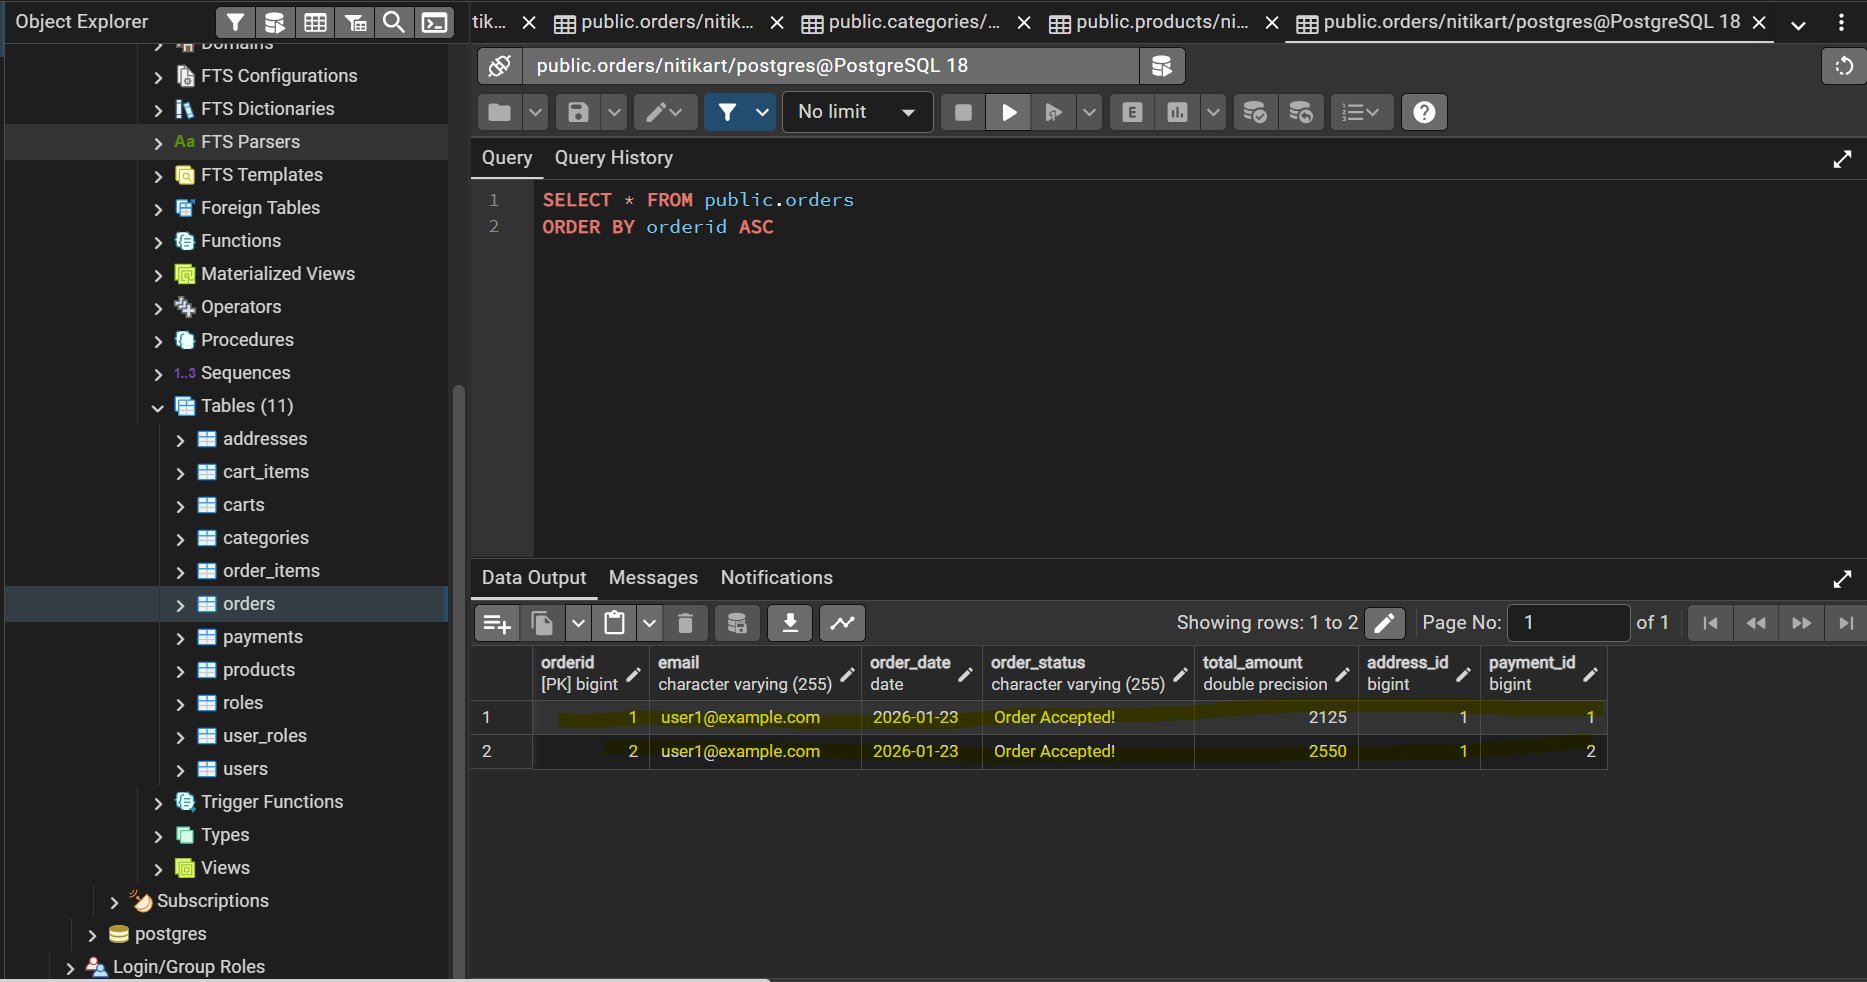
Task: Switch to the Messages tab
Action: 653,578
